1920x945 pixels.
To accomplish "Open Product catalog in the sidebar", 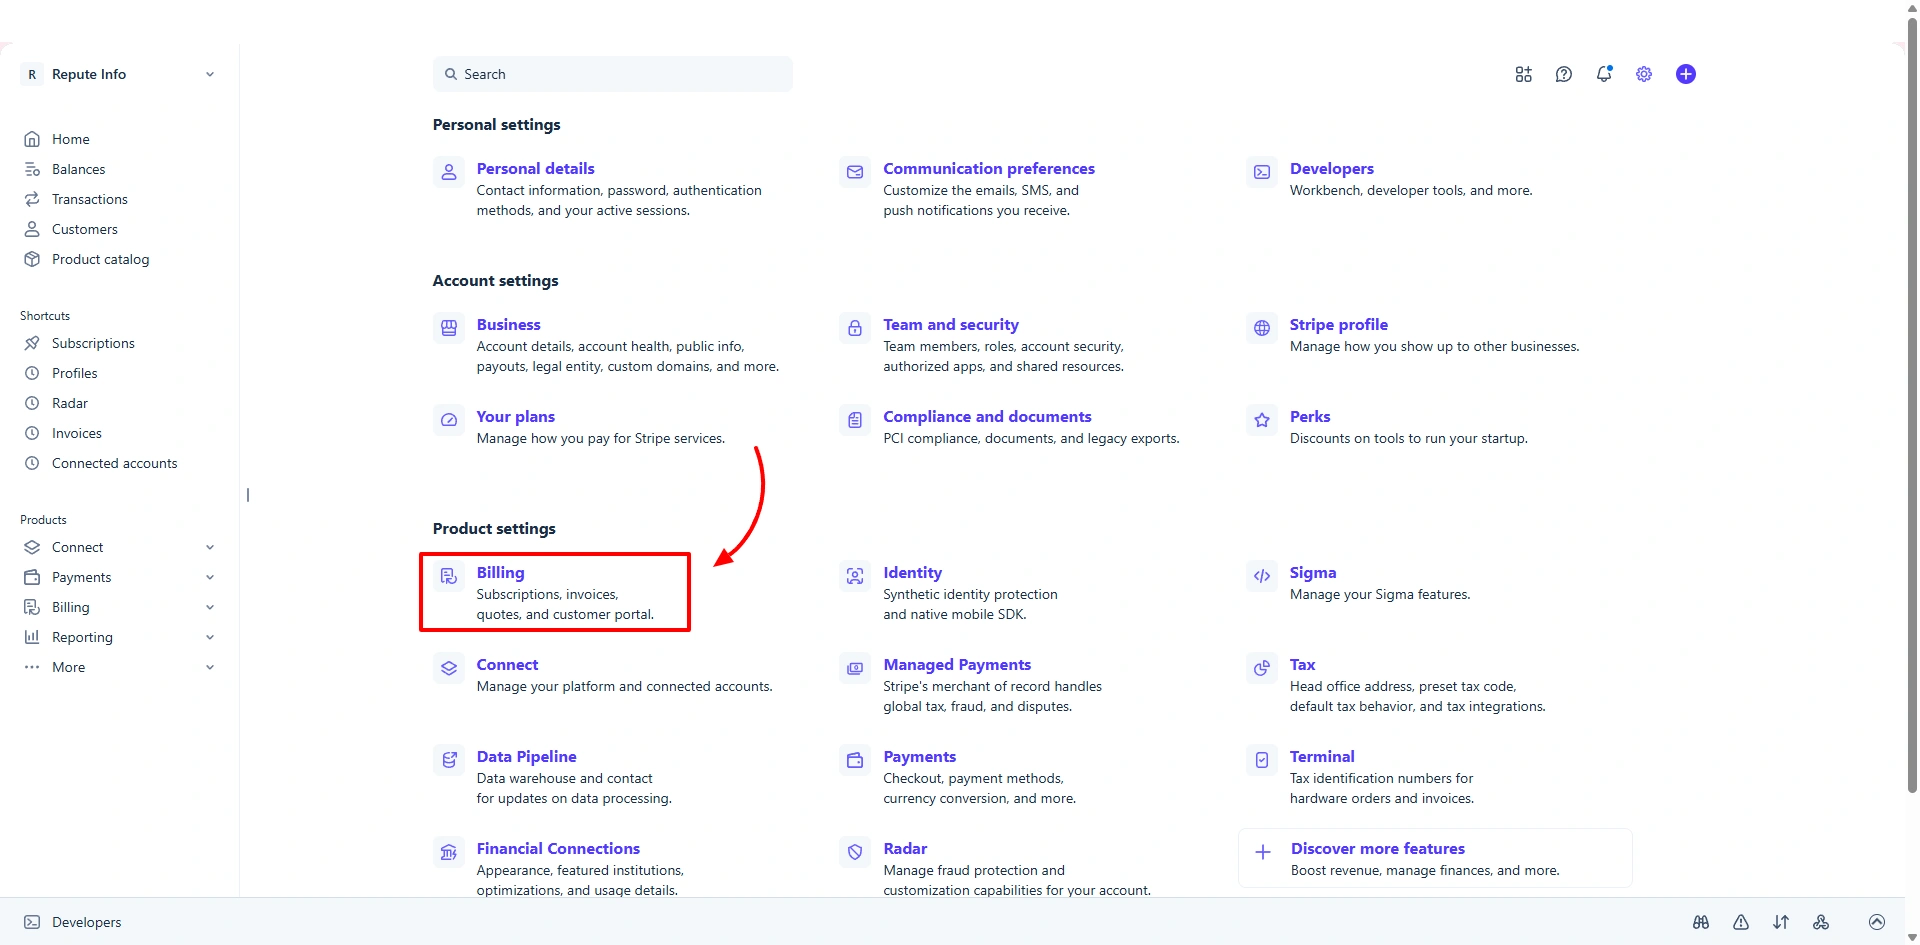I will tap(100, 259).
